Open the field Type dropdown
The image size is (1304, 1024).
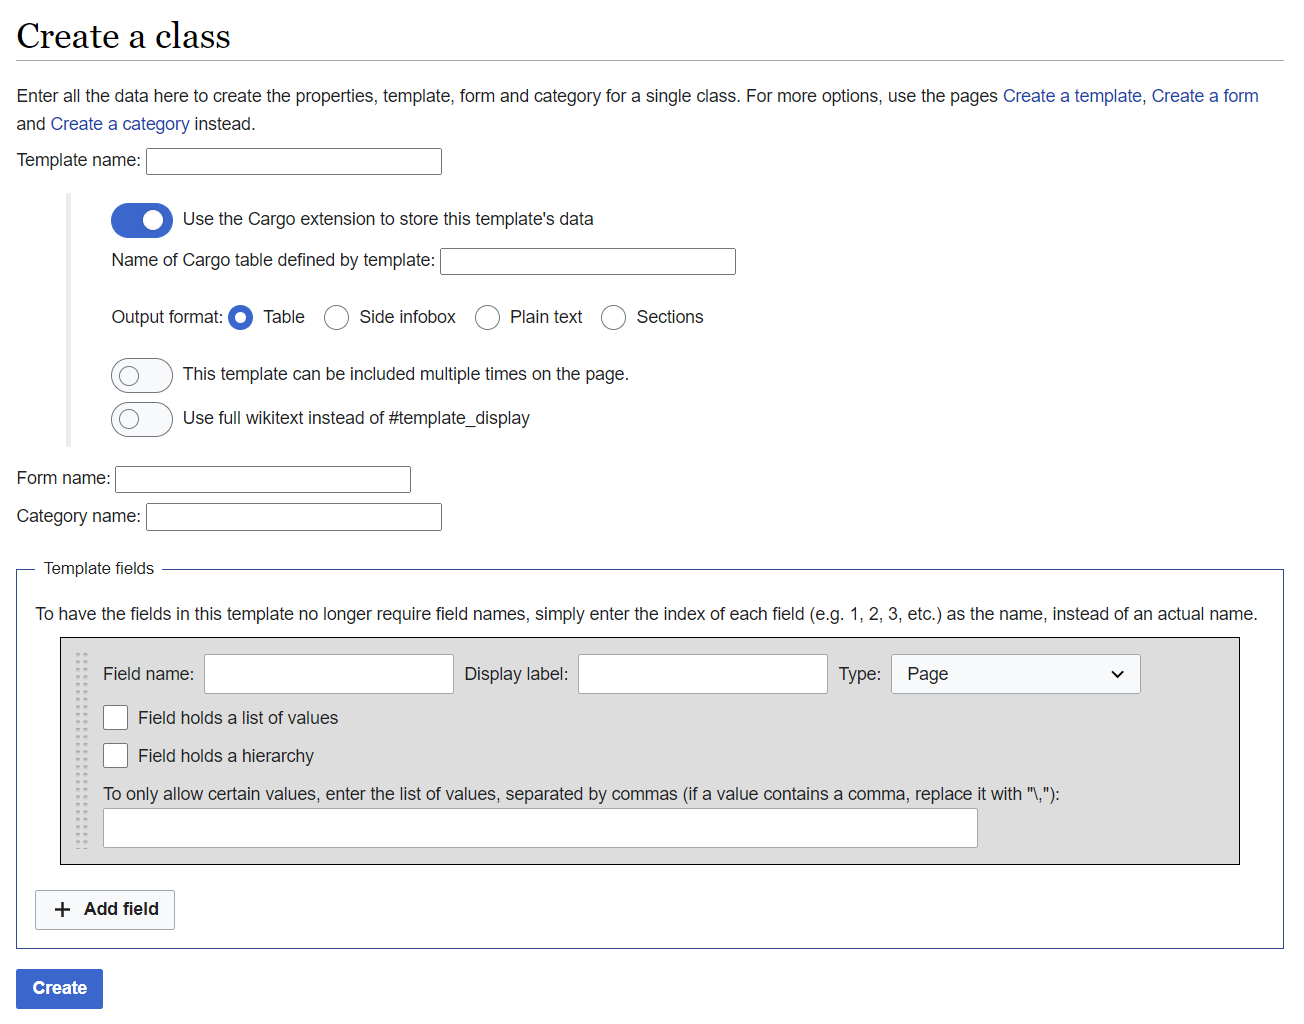point(1015,674)
